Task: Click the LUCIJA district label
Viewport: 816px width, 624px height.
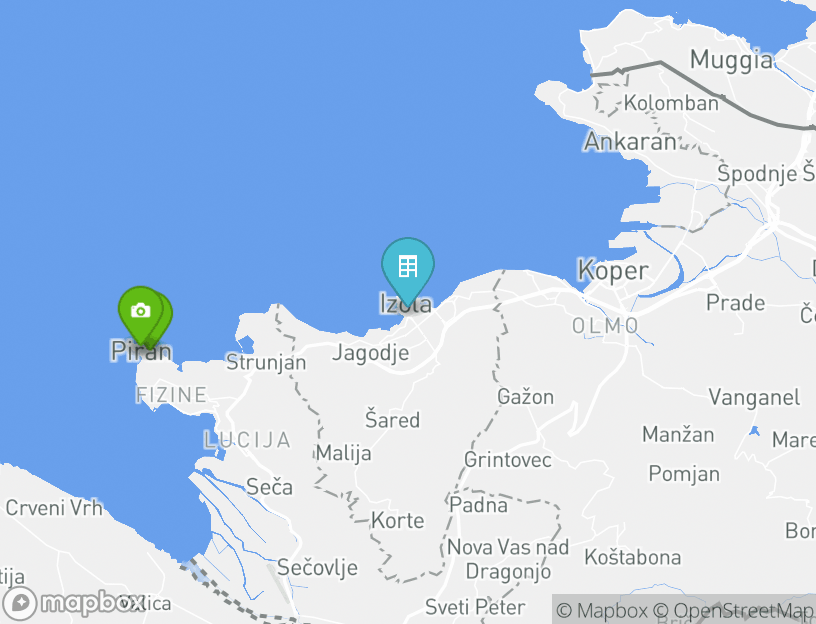Action: coord(247,440)
